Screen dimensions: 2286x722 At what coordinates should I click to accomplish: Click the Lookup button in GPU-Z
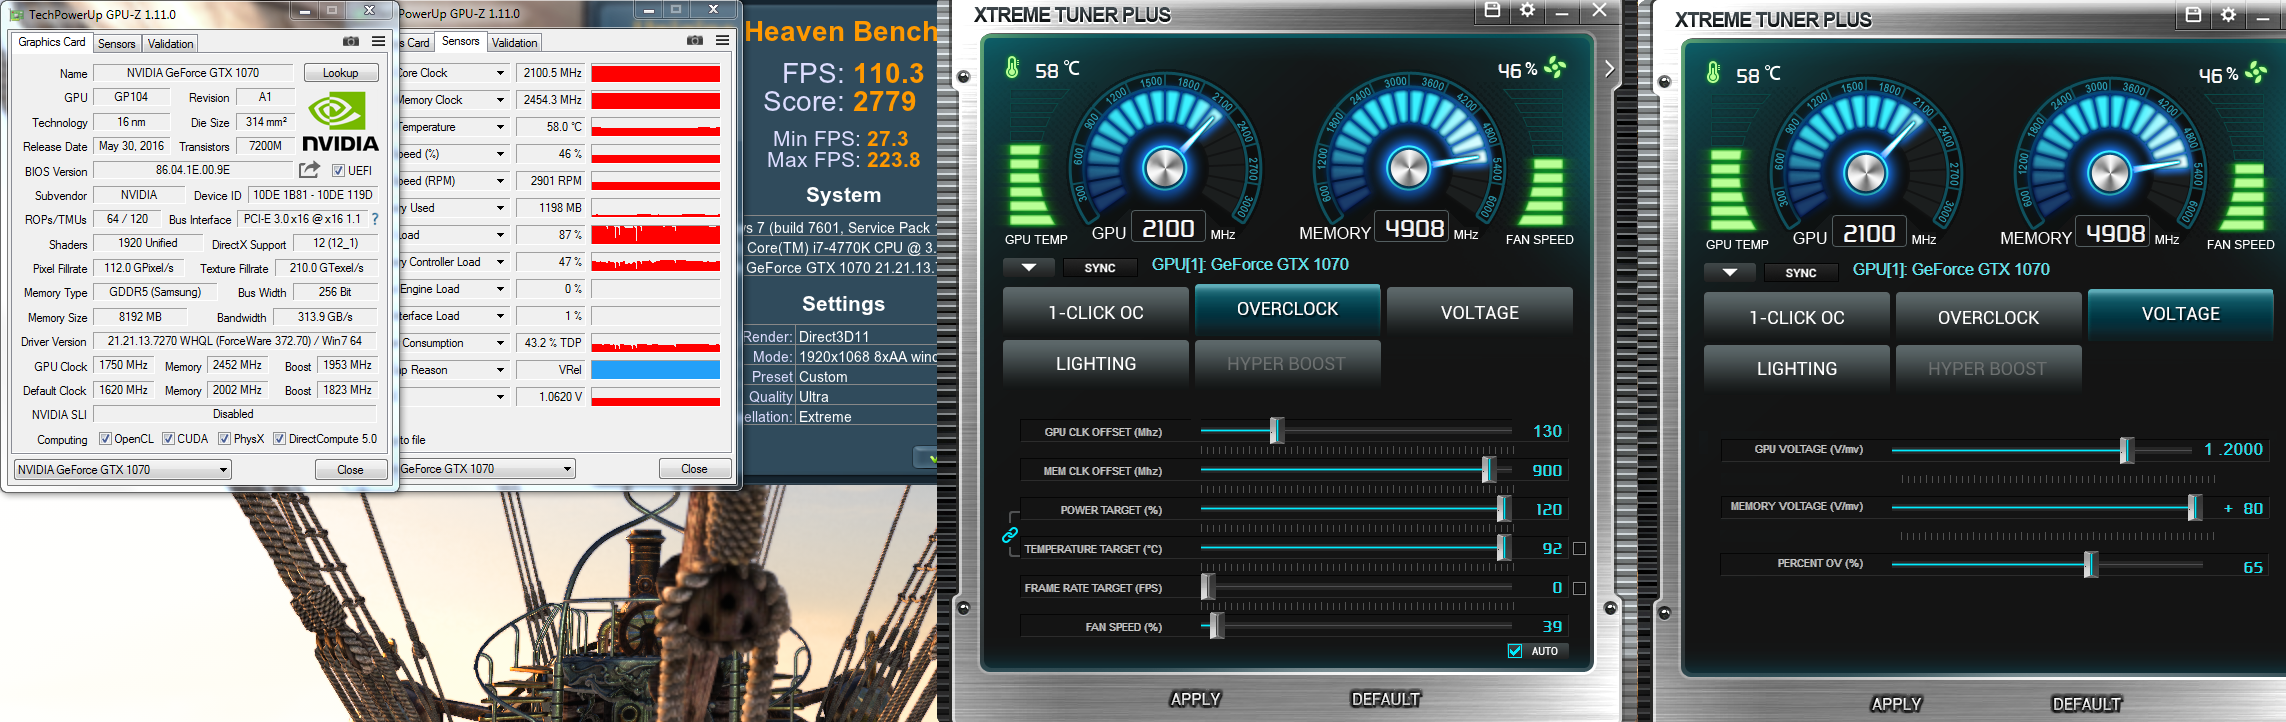(340, 73)
